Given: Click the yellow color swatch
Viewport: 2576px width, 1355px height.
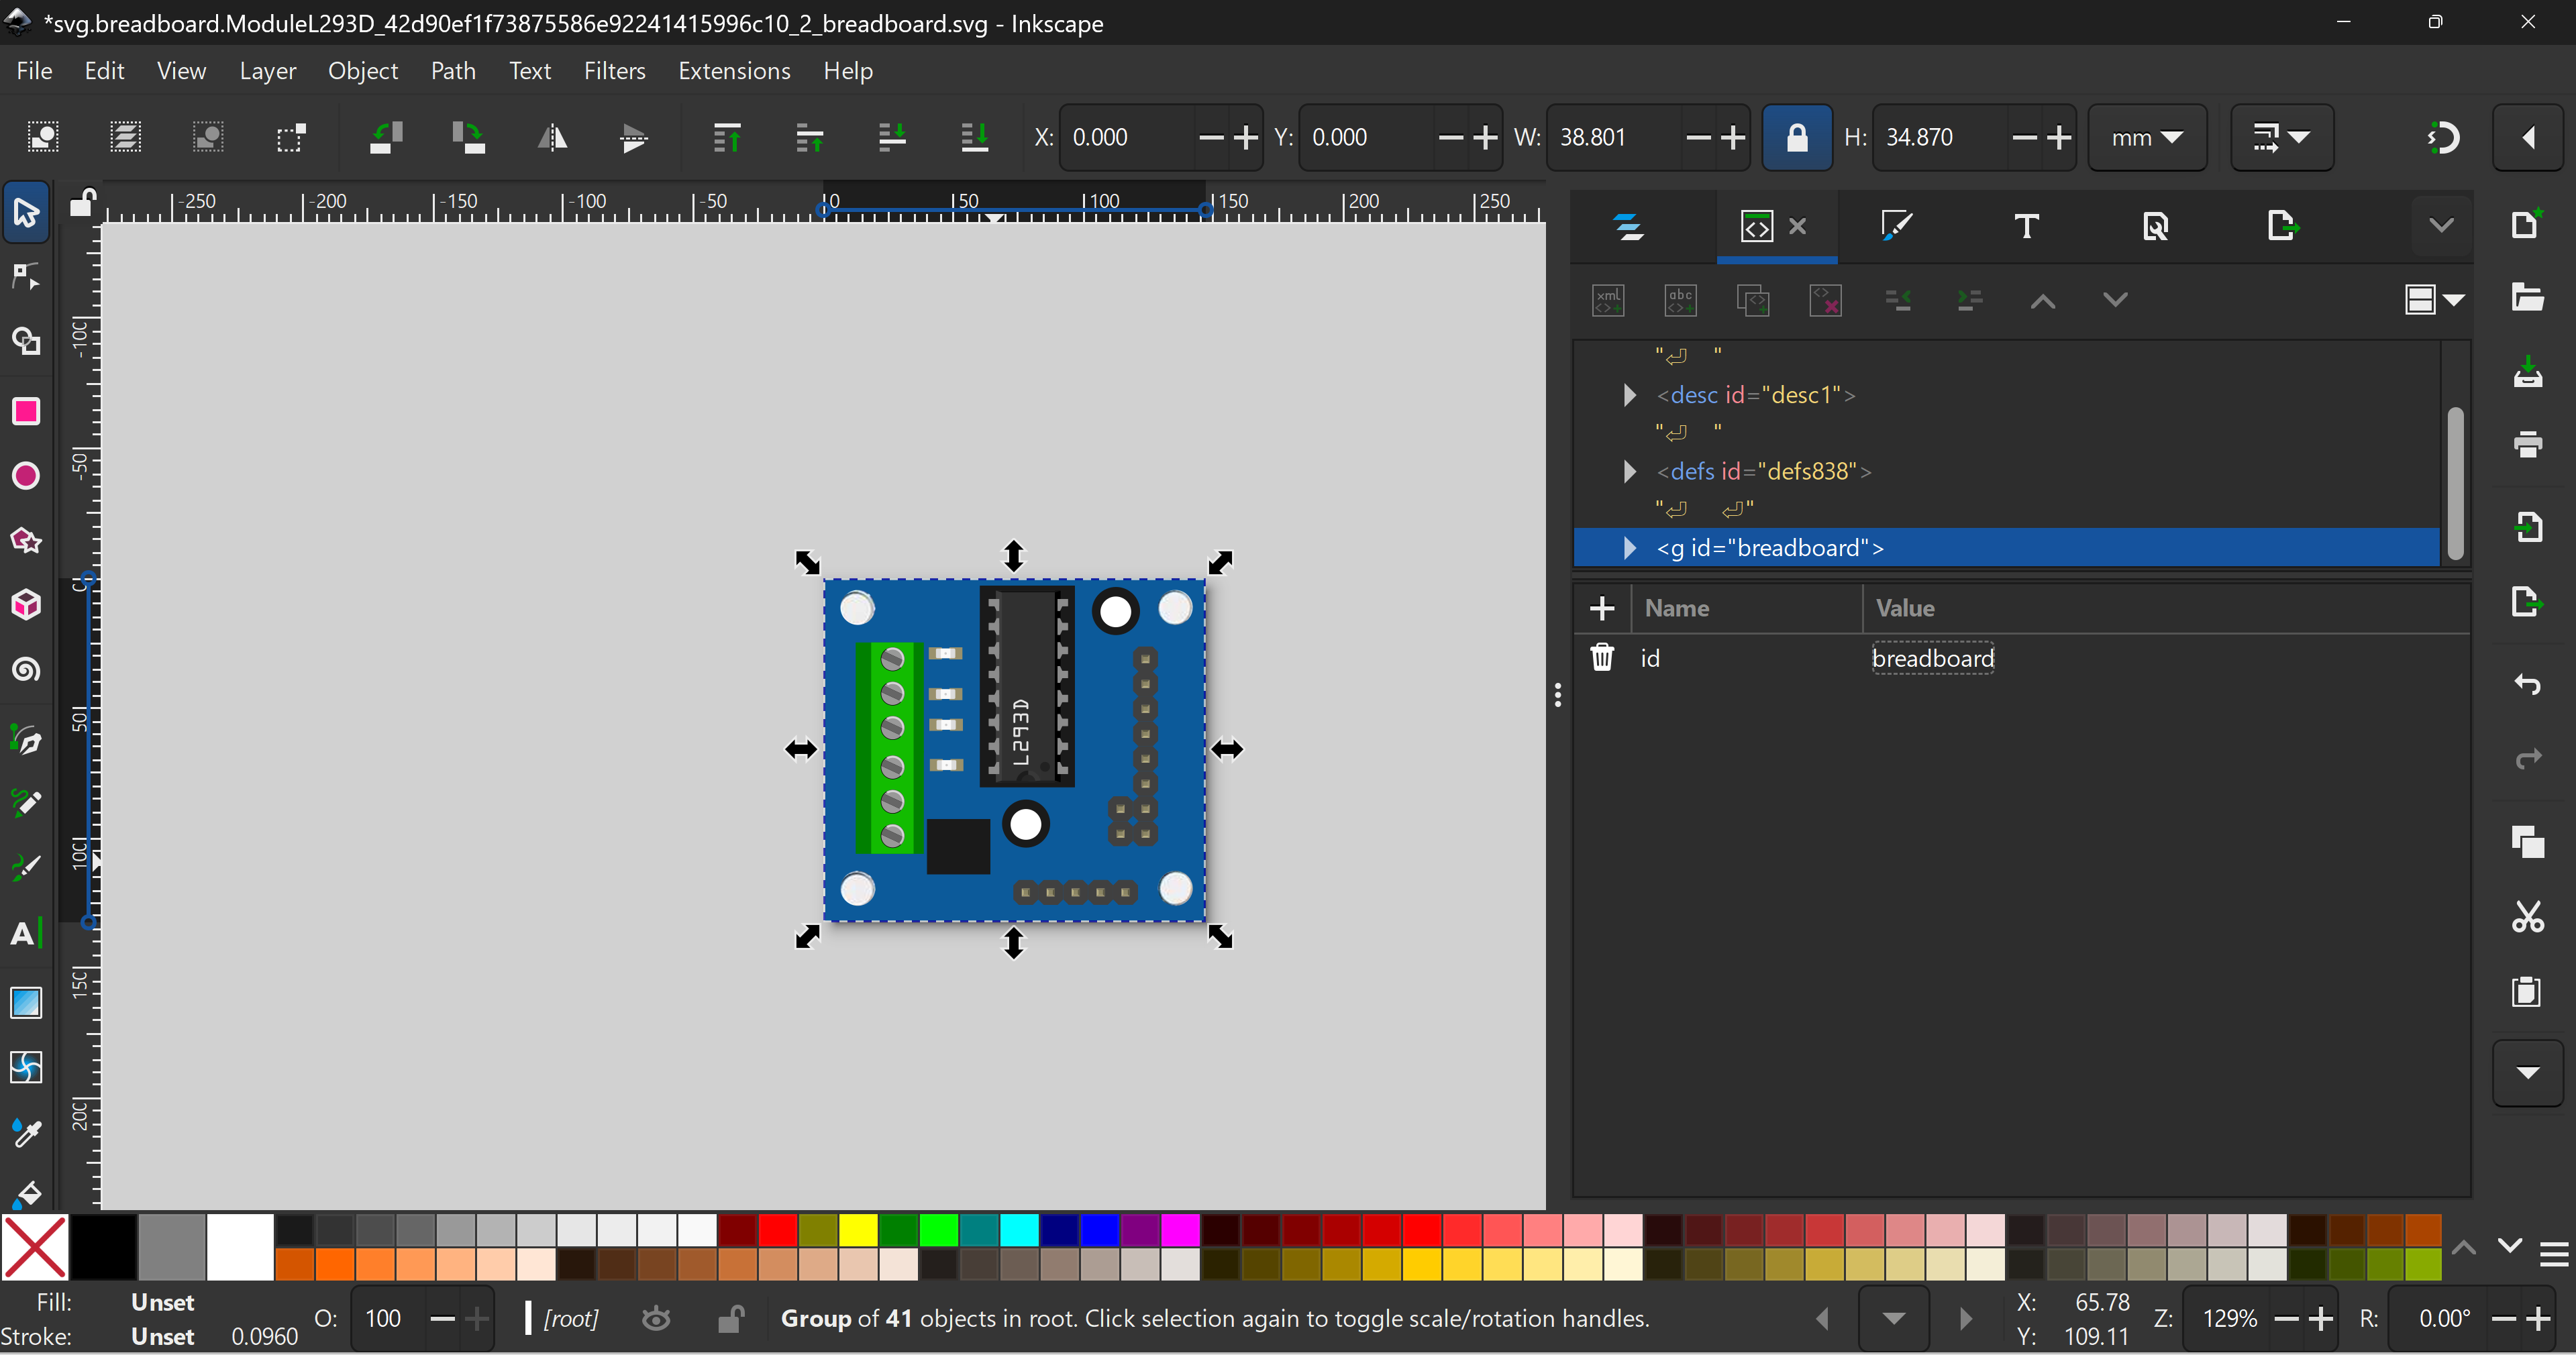Looking at the screenshot, I should 858,1229.
